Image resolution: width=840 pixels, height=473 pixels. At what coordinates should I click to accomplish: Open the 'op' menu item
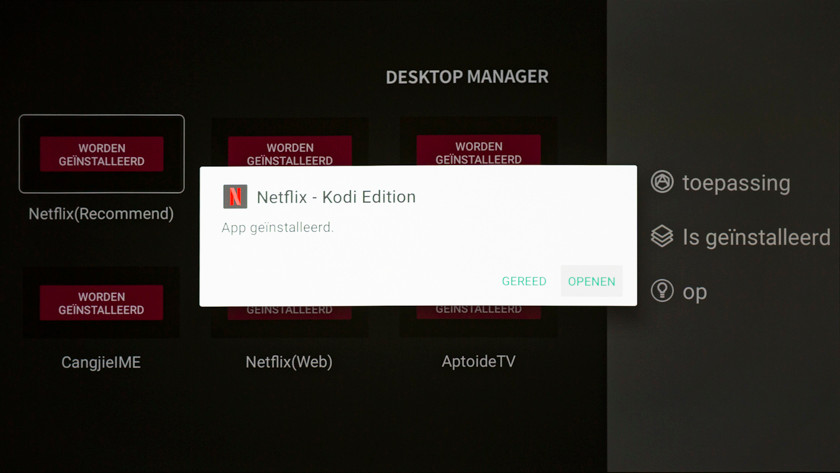pyautogui.click(x=679, y=291)
